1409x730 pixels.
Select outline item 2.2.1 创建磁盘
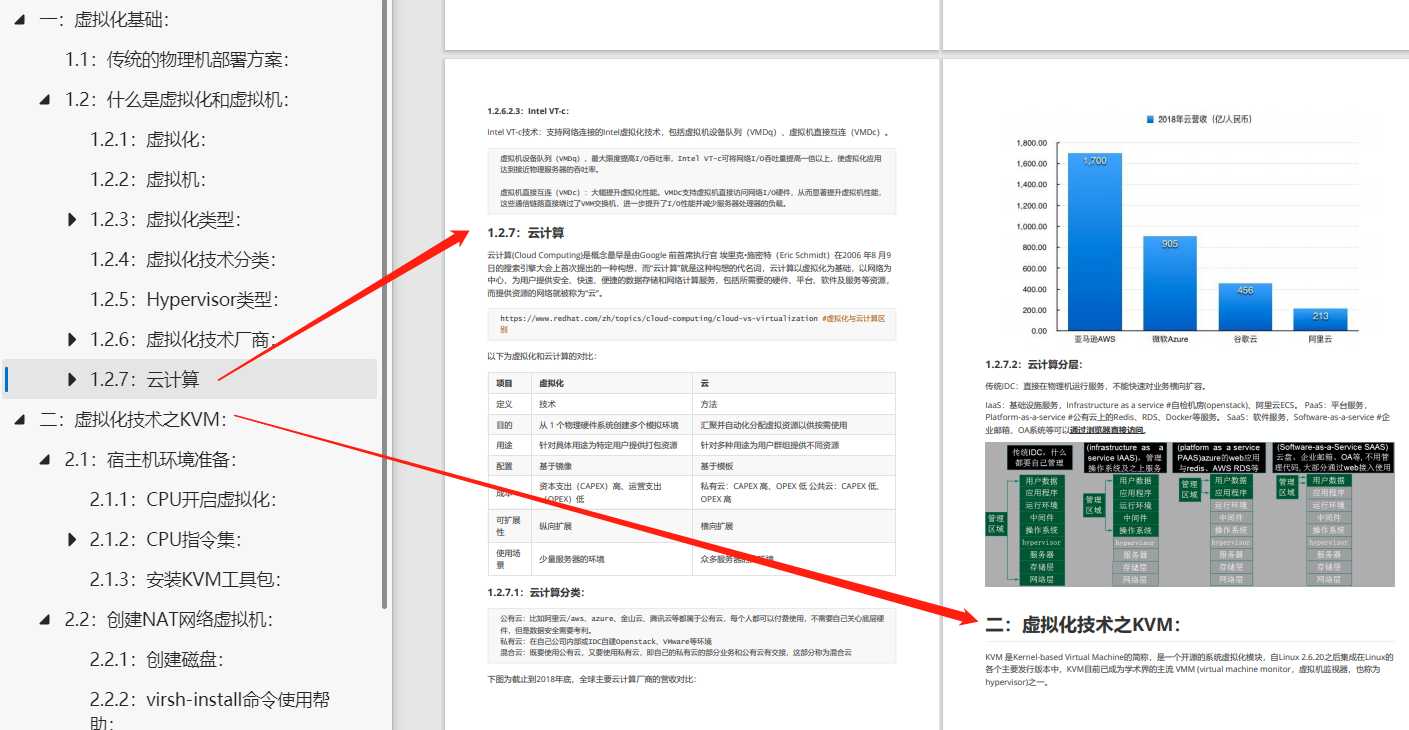pos(157,660)
